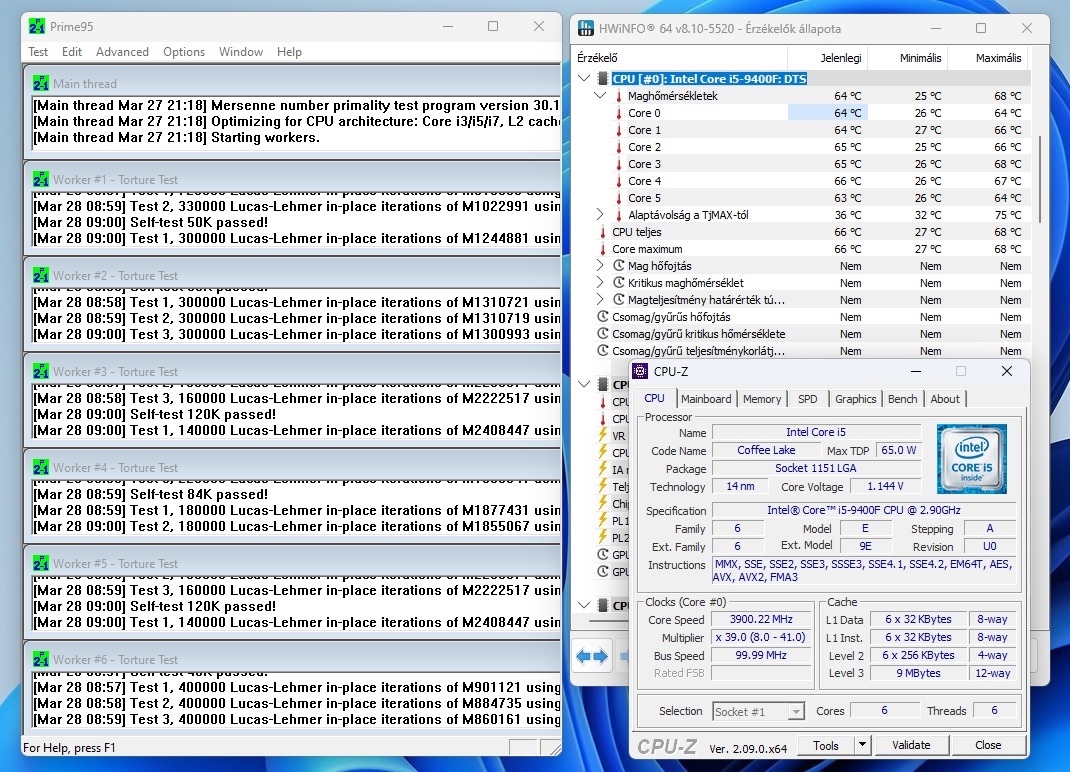
Task: Click the chip icon of CPU [#0] sensor
Action: click(x=603, y=78)
